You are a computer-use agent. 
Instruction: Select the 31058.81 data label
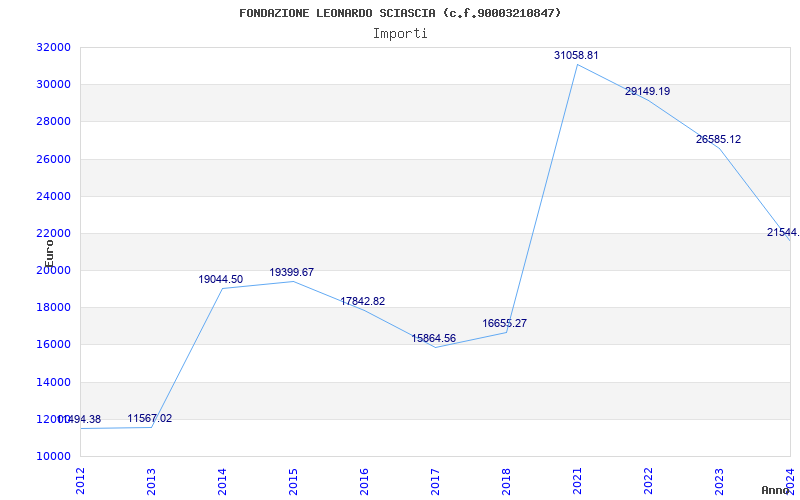click(576, 56)
